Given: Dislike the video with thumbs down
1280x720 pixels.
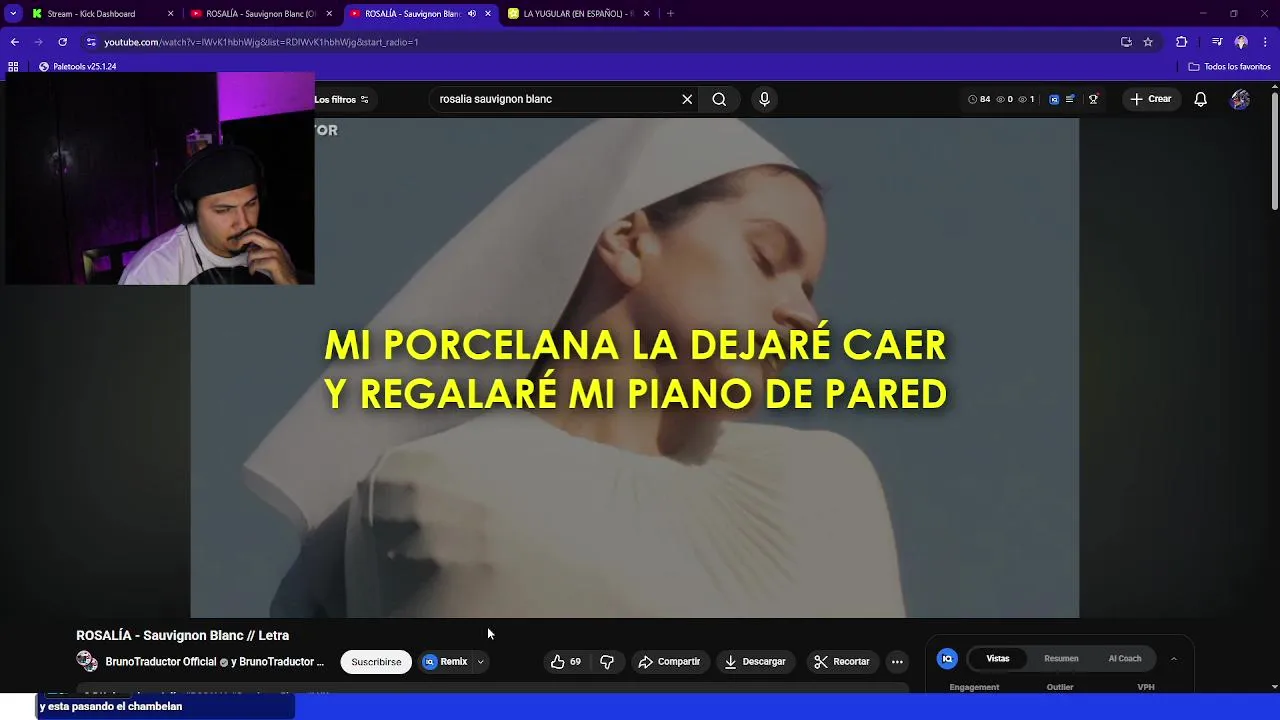Looking at the screenshot, I should coord(607,662).
